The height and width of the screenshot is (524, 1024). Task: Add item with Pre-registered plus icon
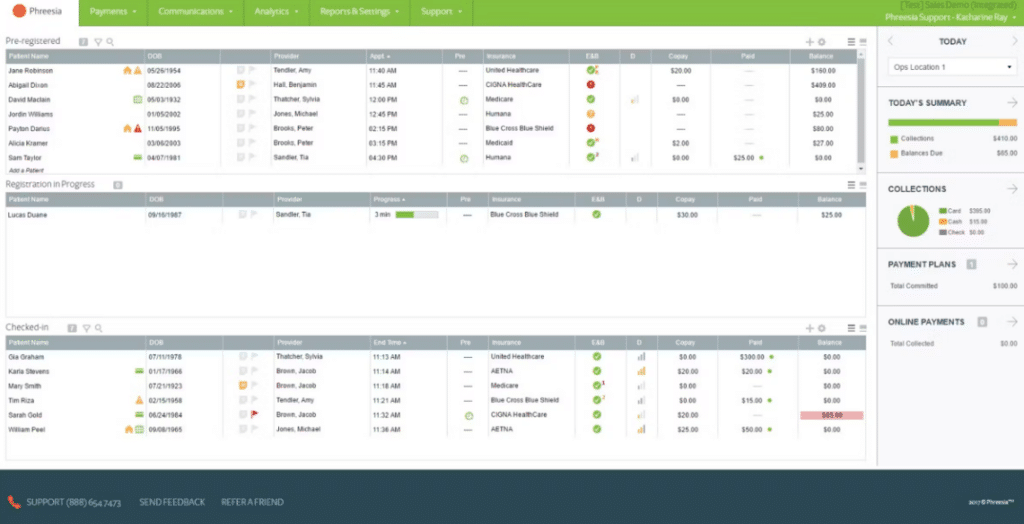pyautogui.click(x=810, y=42)
